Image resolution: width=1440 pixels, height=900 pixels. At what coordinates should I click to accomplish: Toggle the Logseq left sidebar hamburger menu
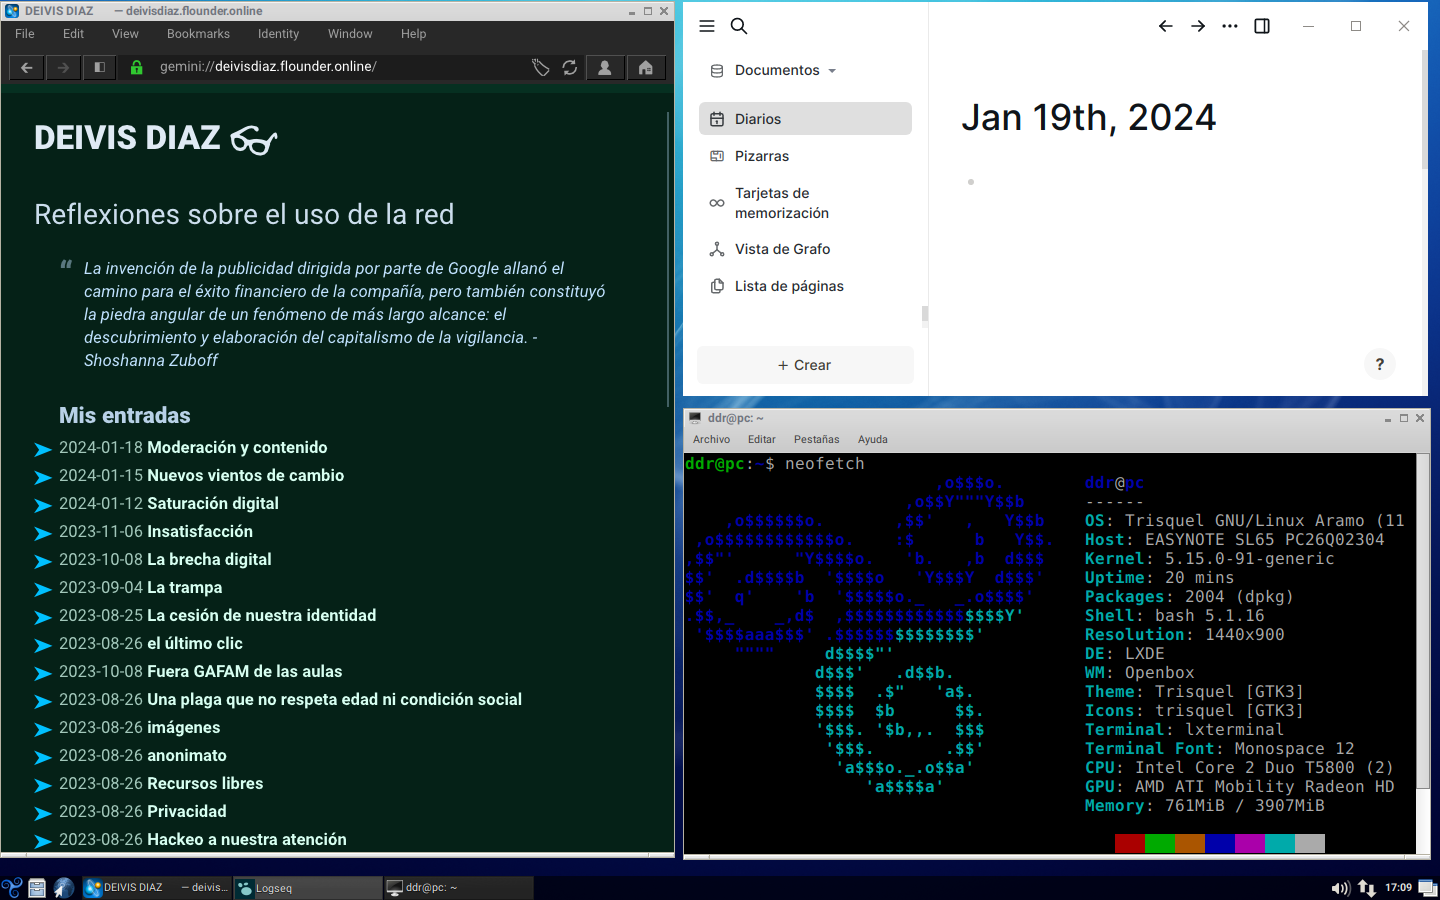coord(707,26)
